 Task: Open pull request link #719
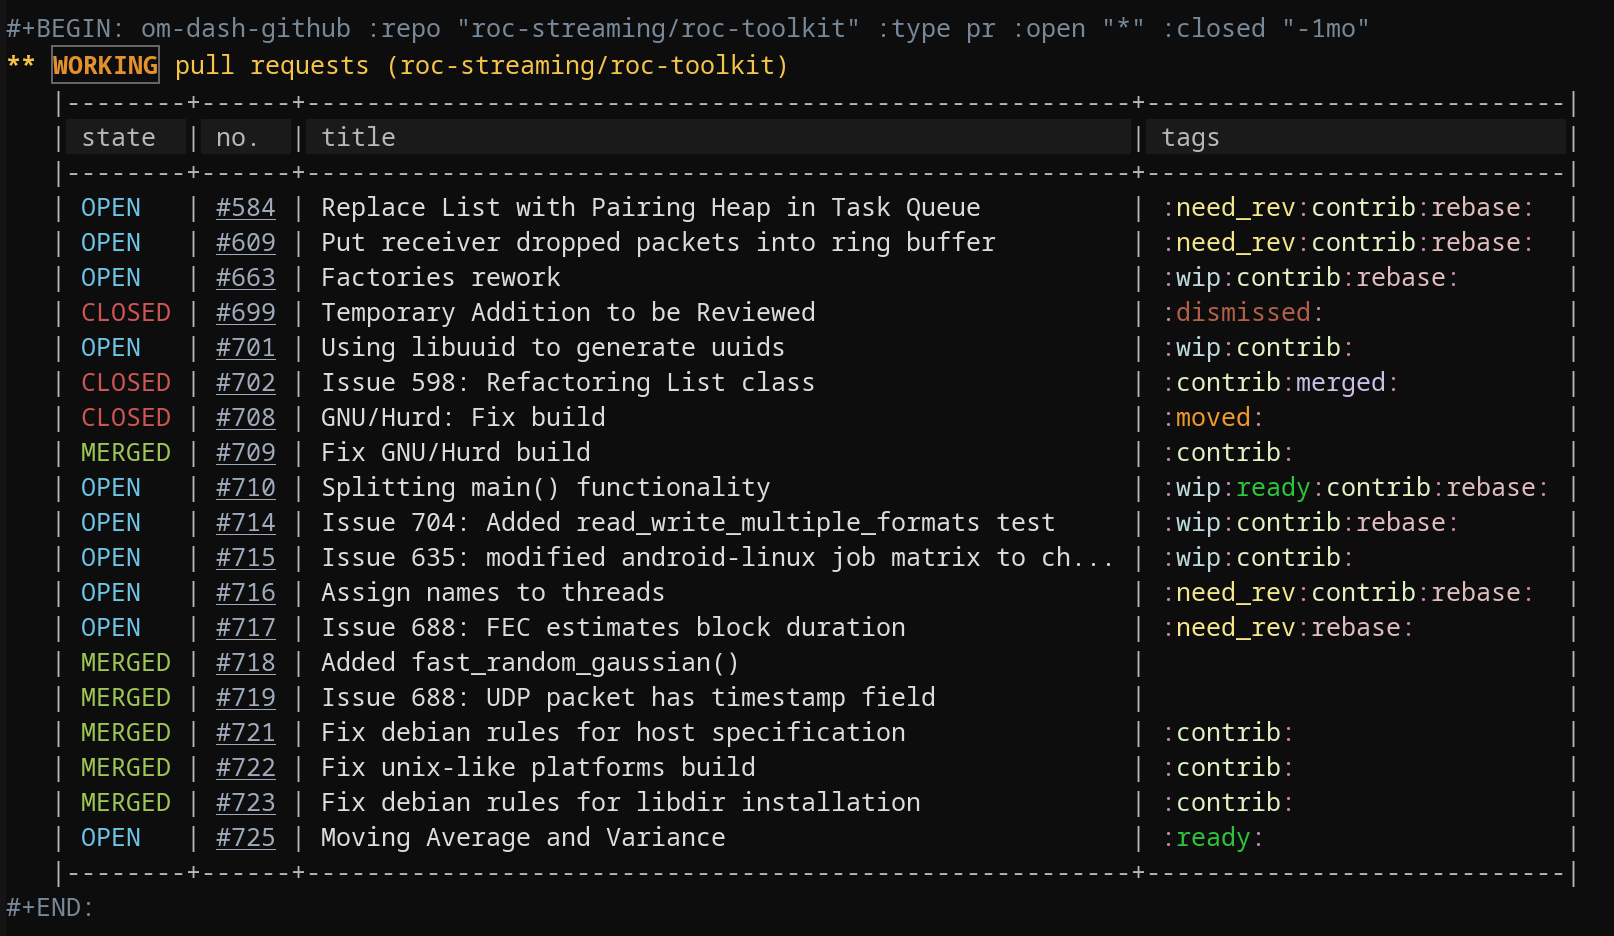click(x=246, y=698)
